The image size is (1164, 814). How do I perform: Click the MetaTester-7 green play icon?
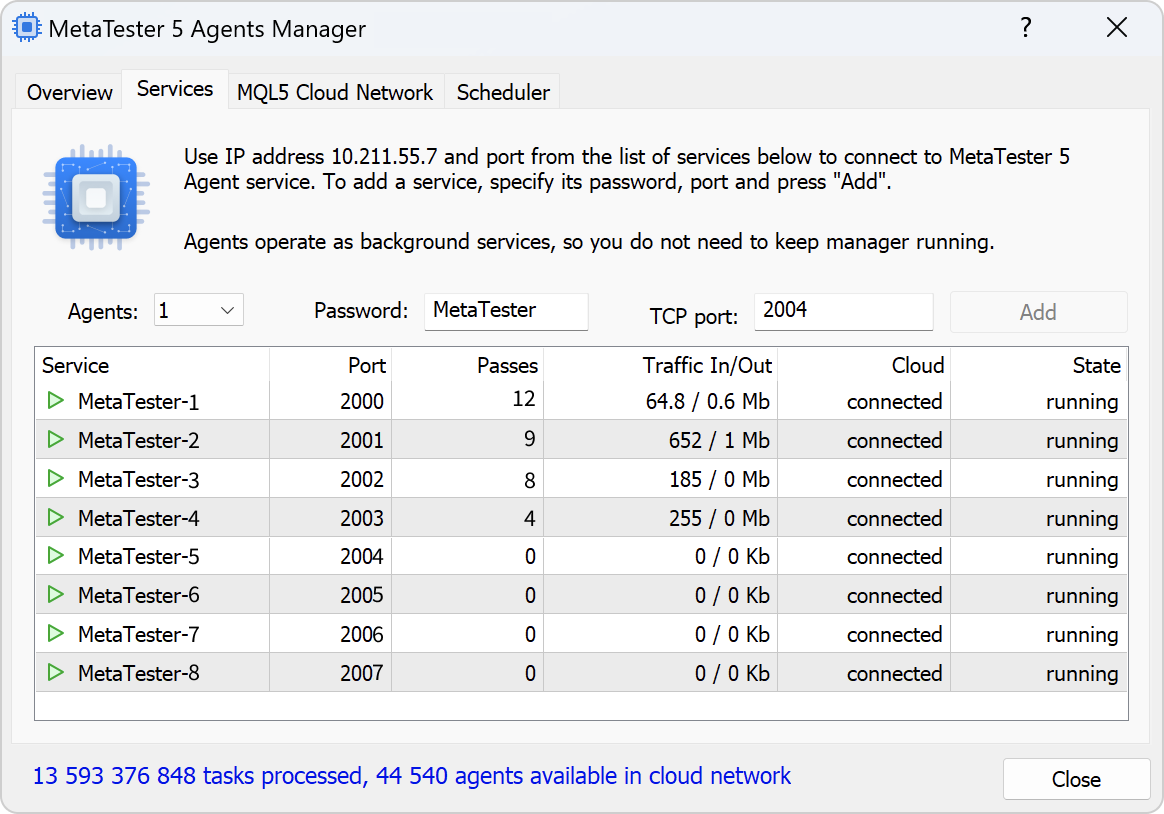coord(56,634)
